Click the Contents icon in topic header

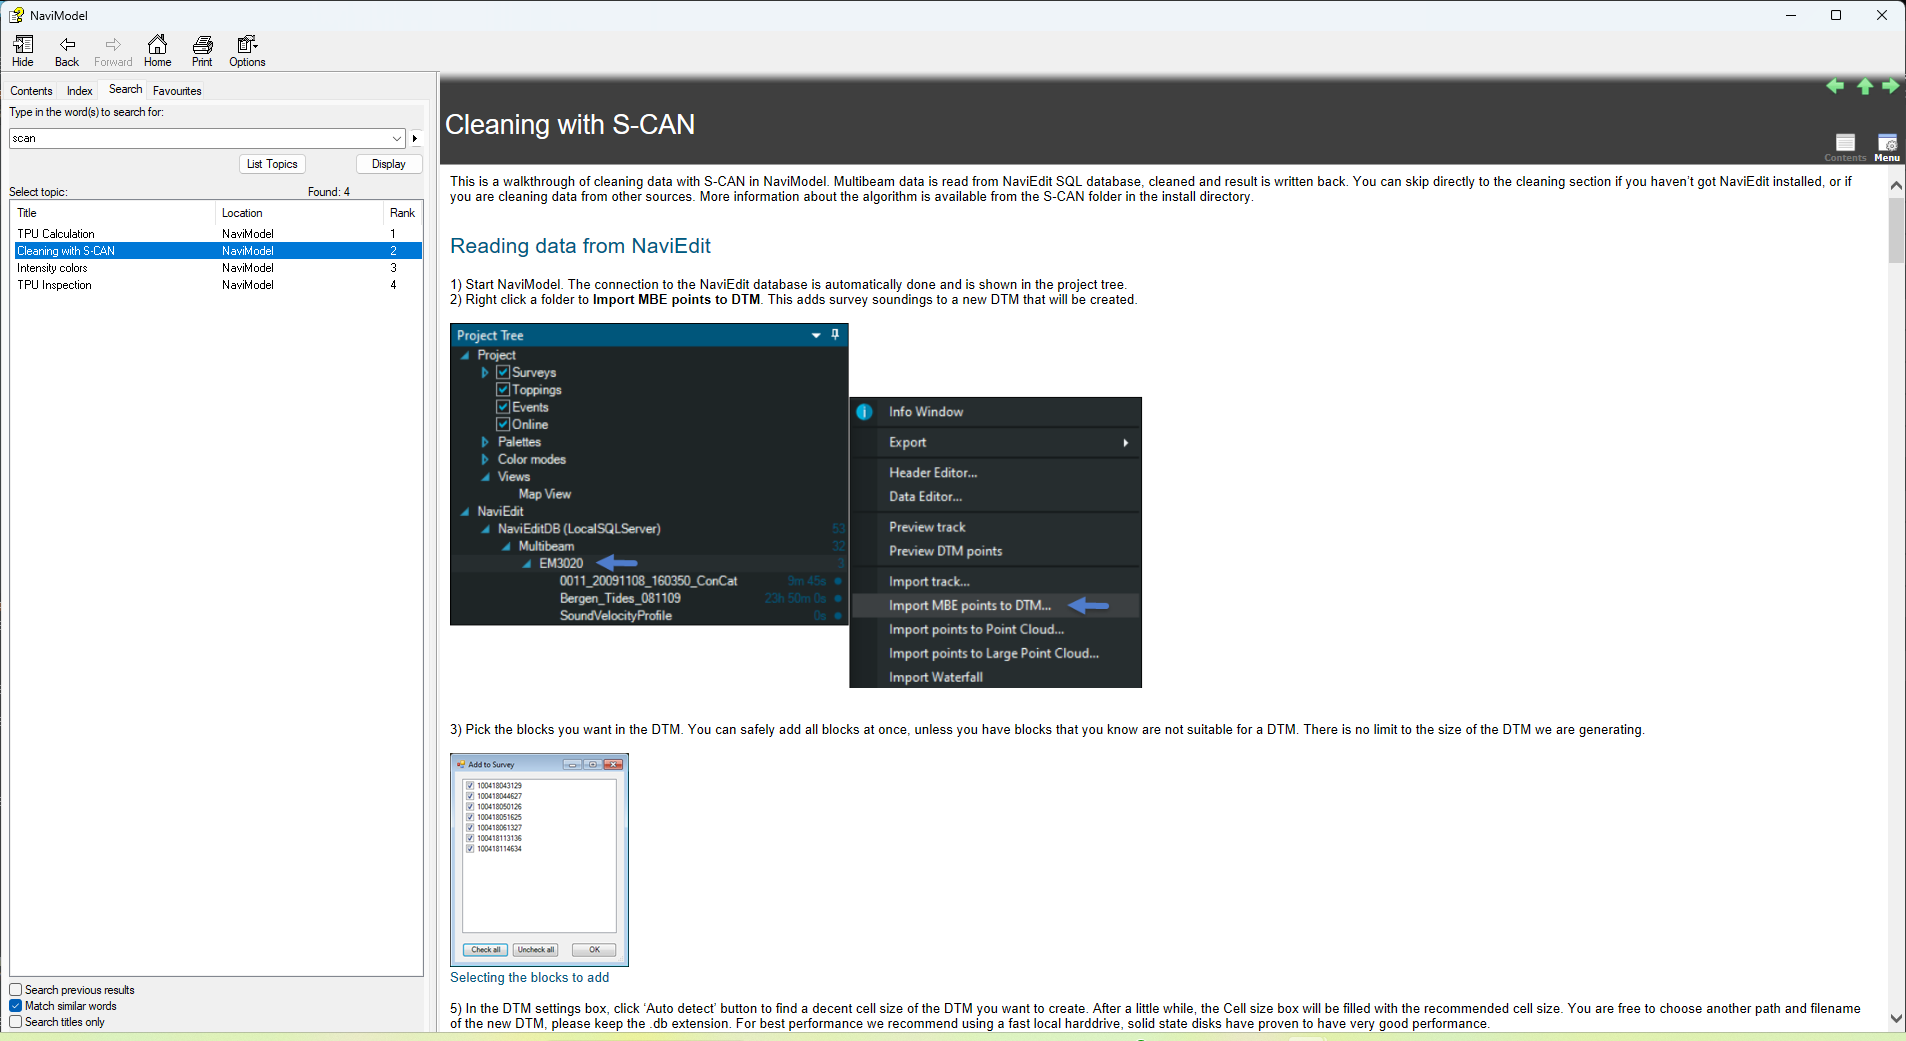tap(1845, 147)
